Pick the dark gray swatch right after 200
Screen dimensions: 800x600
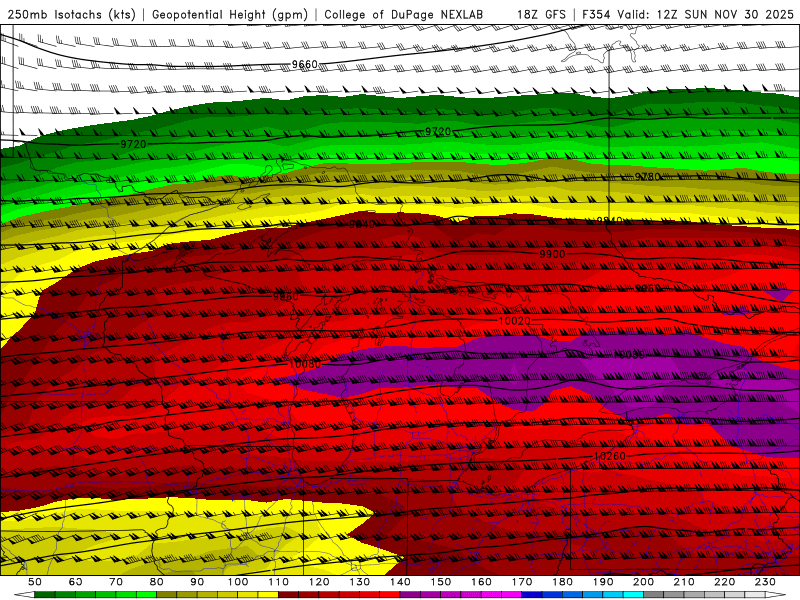click(654, 595)
